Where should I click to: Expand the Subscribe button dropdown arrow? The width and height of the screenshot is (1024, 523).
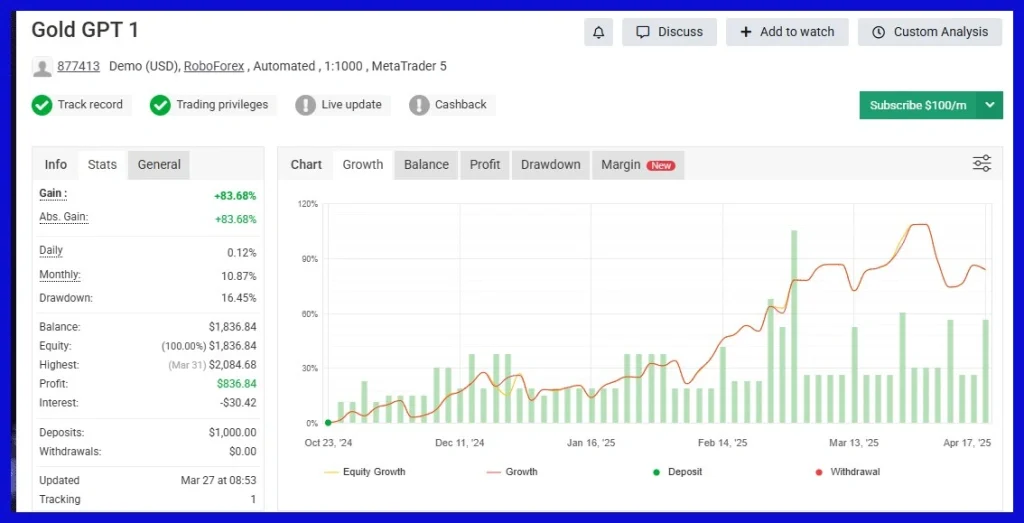coord(989,105)
